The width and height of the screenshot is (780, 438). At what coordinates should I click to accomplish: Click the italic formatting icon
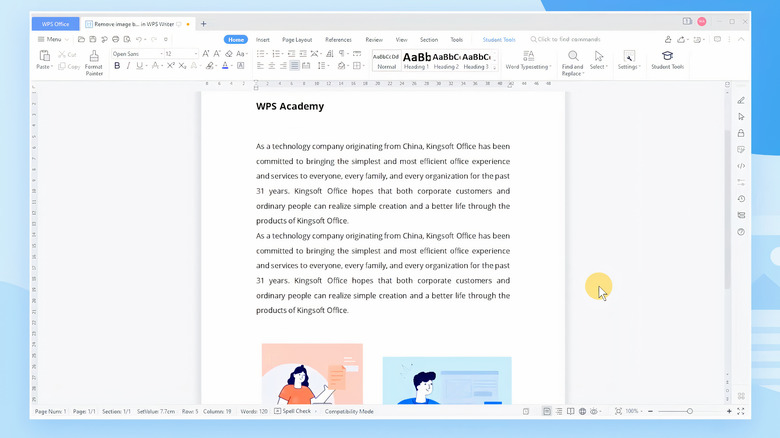coord(129,66)
